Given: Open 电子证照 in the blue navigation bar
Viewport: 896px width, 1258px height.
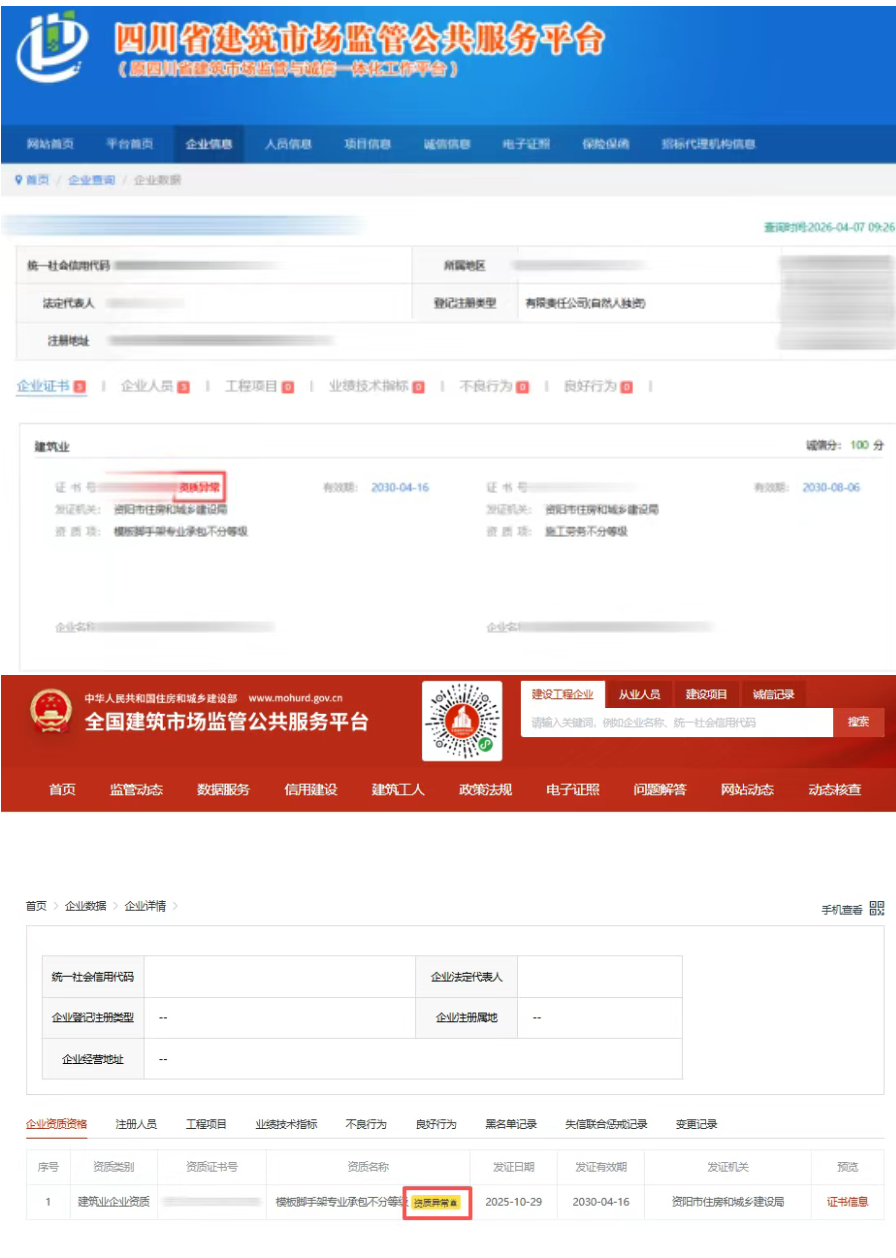Looking at the screenshot, I should point(526,144).
